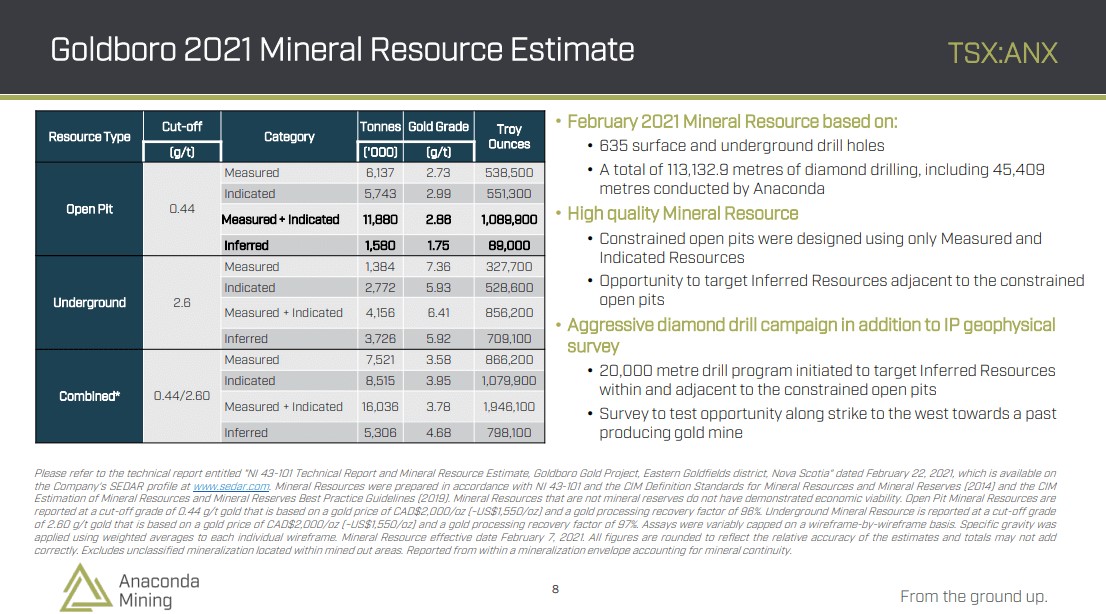Select the 2,772 tonnes value

[x=380, y=288]
